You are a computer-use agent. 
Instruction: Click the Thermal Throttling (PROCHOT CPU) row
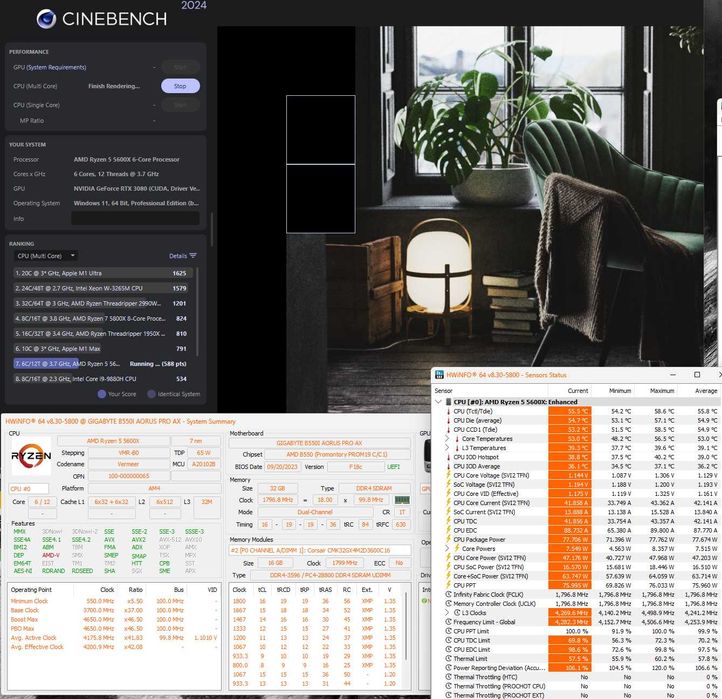[577, 686]
